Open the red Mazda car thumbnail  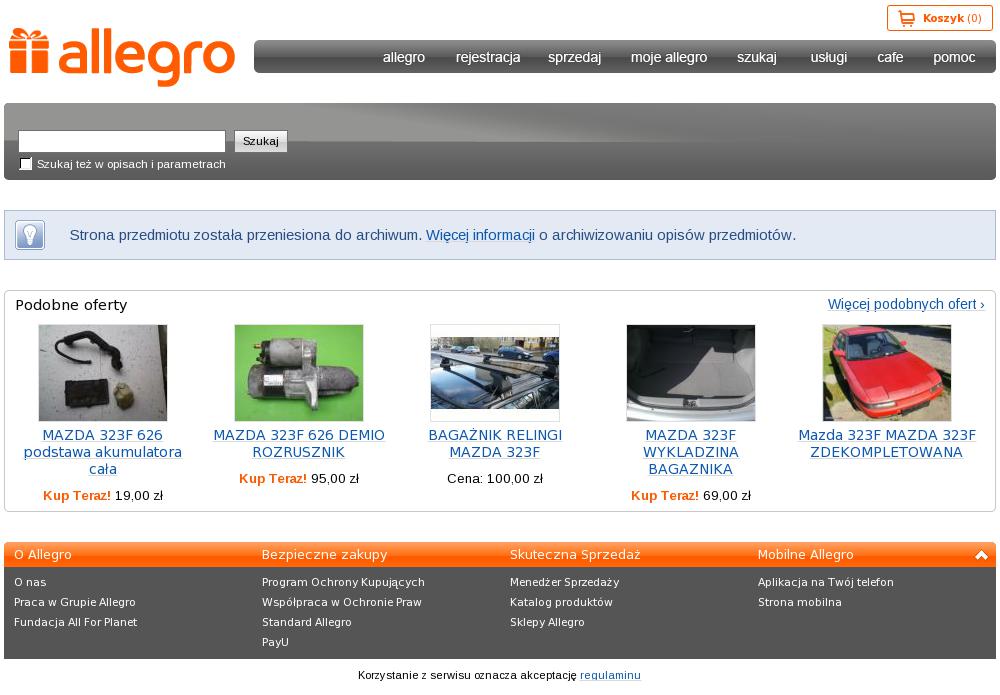pos(886,373)
